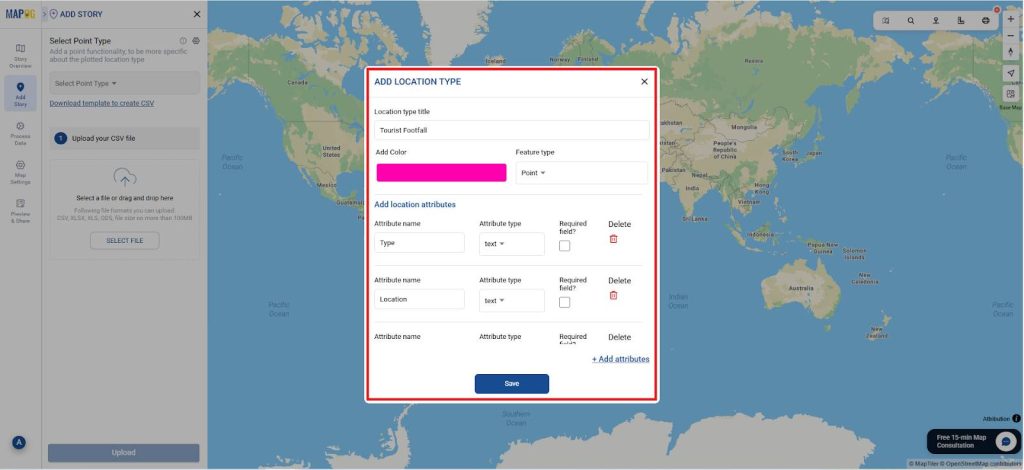Open the Base Map switcher
Screen dimensions: 1024x470
coord(1010,93)
